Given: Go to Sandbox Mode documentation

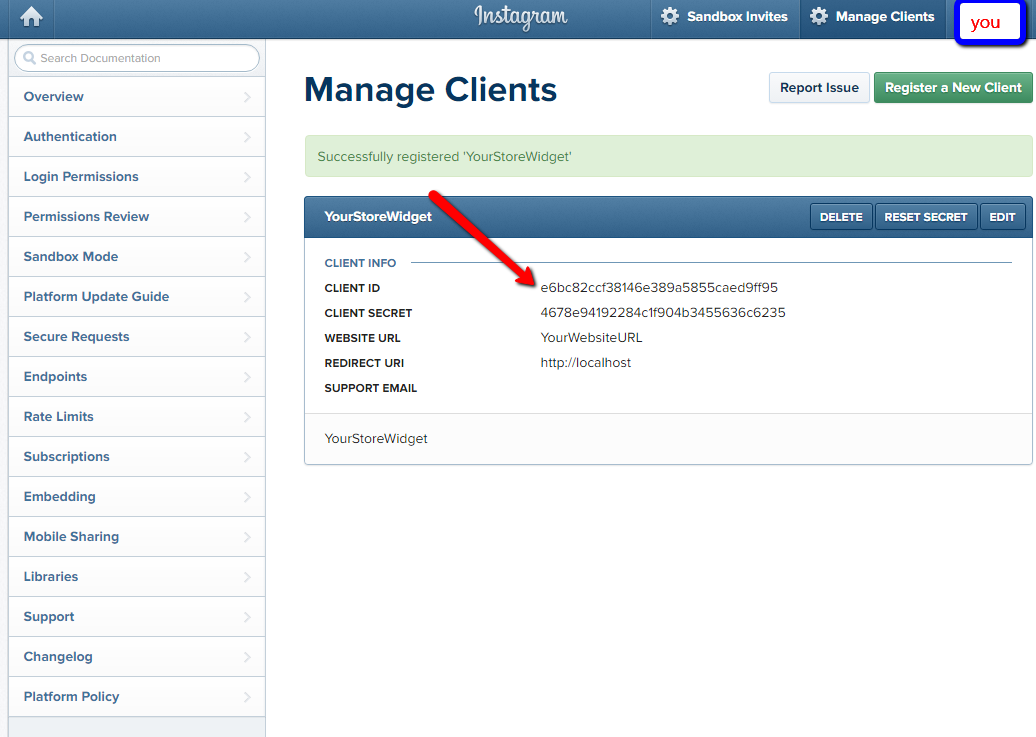Looking at the screenshot, I should pyautogui.click(x=71, y=257).
